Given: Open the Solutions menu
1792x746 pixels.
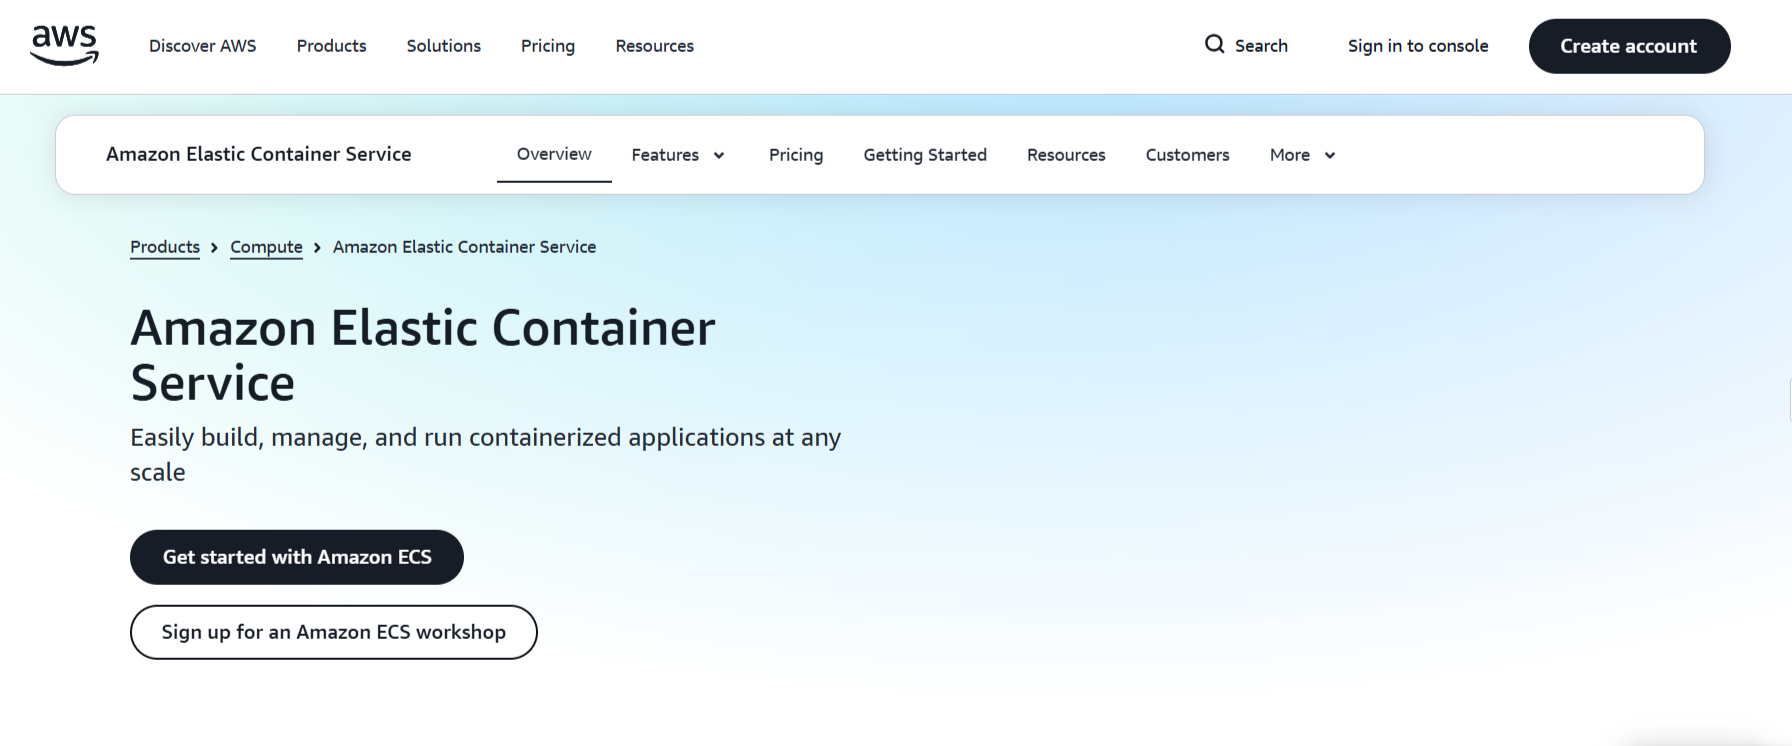Looking at the screenshot, I should (x=444, y=46).
